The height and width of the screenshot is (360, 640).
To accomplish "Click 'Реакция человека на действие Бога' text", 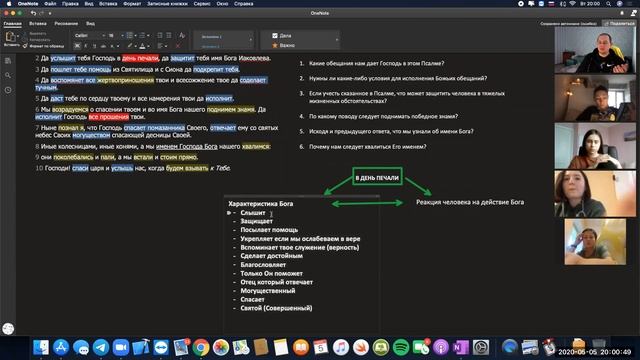I will coord(470,202).
